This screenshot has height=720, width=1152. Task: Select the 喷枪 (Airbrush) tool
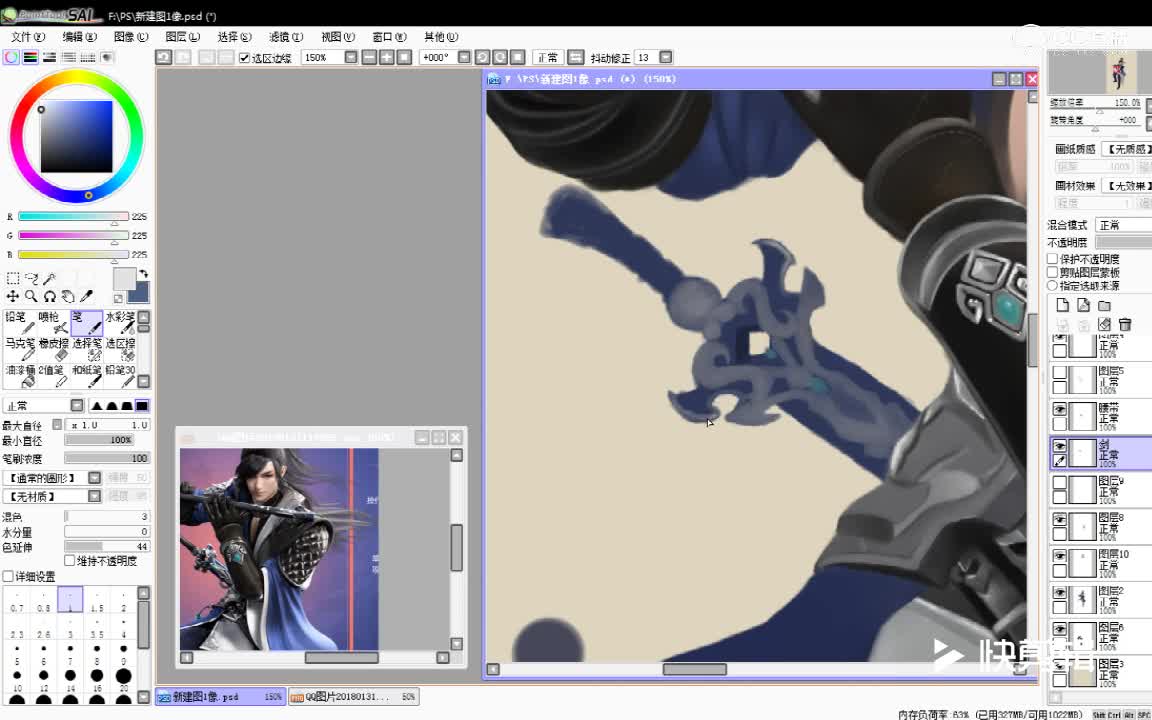coord(53,323)
